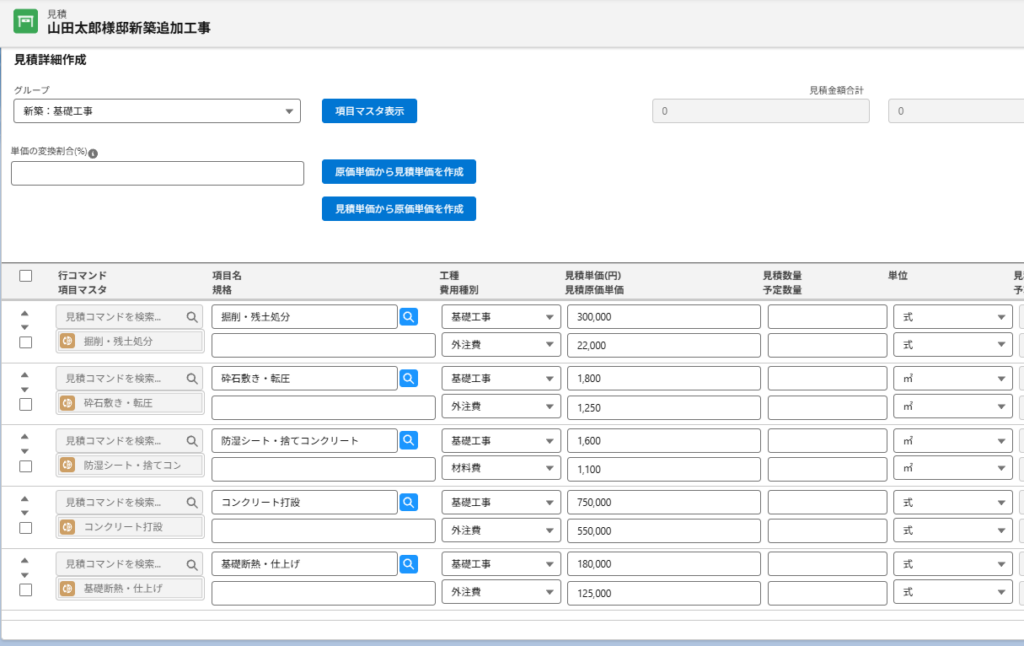Click the green 見積 app icon in header

pos(25,21)
